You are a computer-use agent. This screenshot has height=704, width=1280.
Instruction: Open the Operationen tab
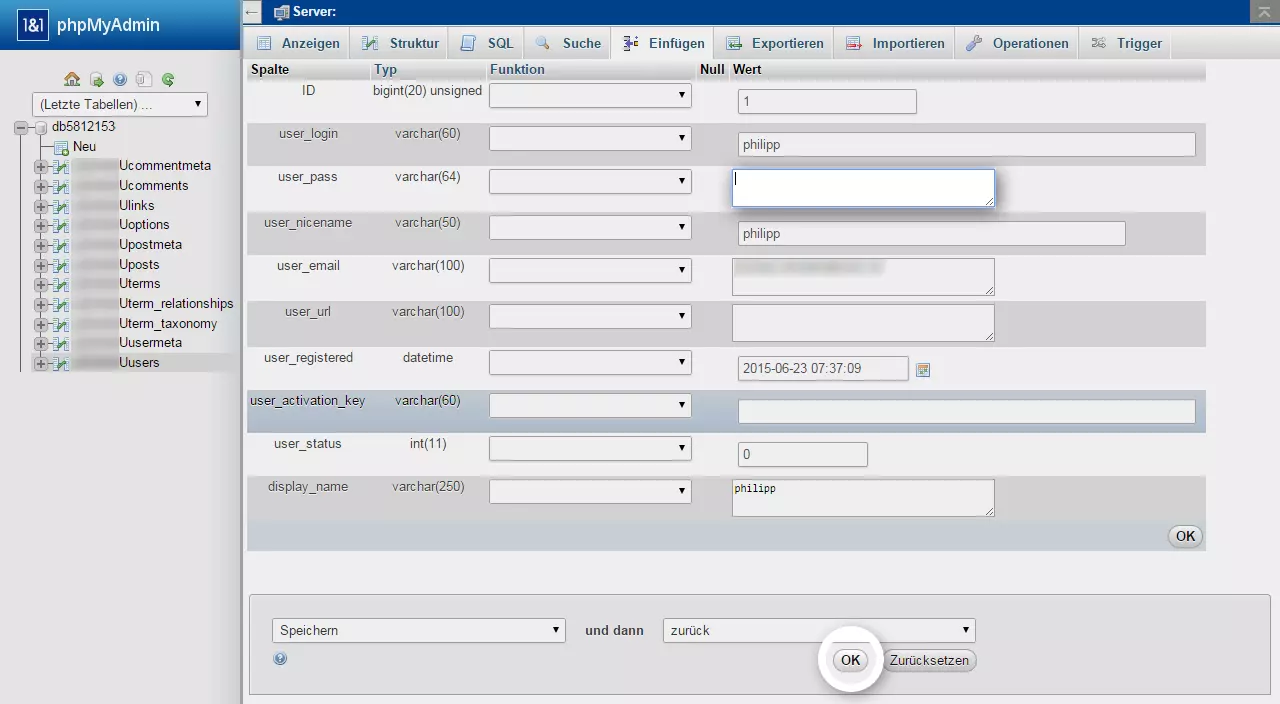[1018, 43]
